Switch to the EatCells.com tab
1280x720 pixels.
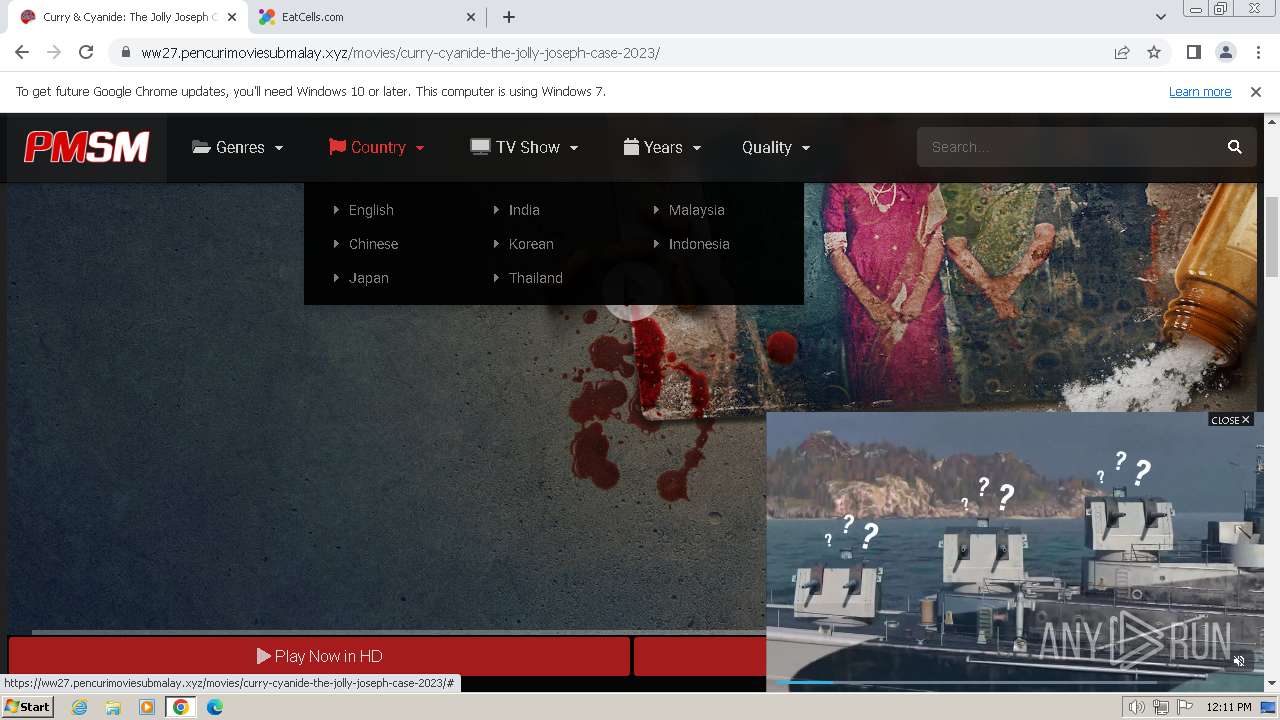coord(368,17)
